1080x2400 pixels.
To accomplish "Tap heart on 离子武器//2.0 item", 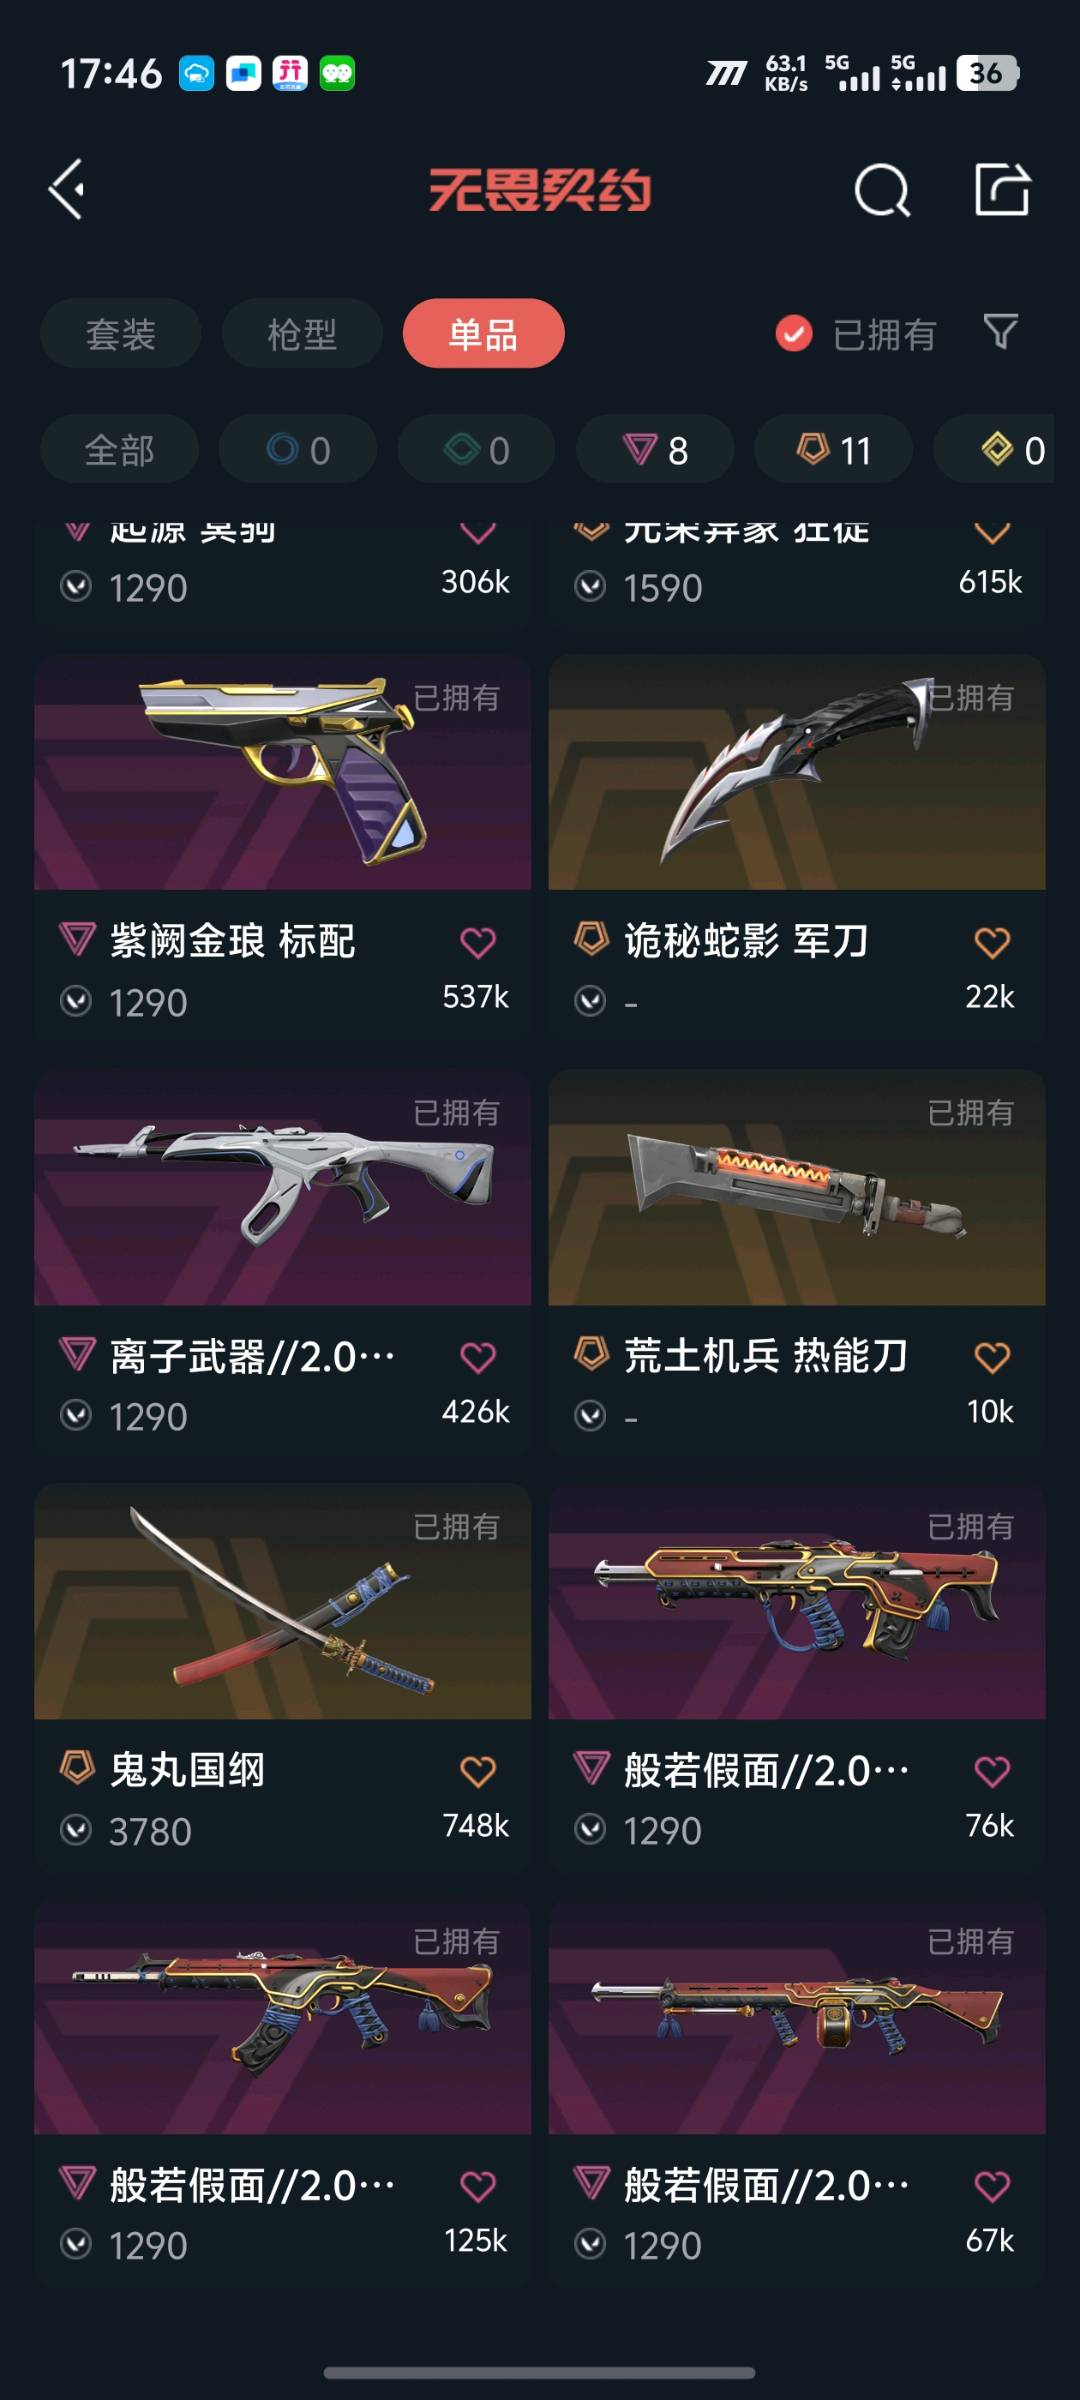I will 478,1357.
